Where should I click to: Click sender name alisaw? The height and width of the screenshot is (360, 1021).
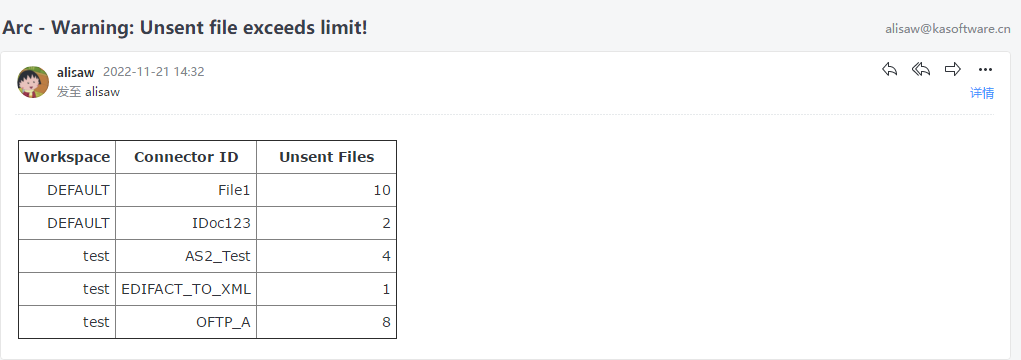76,72
